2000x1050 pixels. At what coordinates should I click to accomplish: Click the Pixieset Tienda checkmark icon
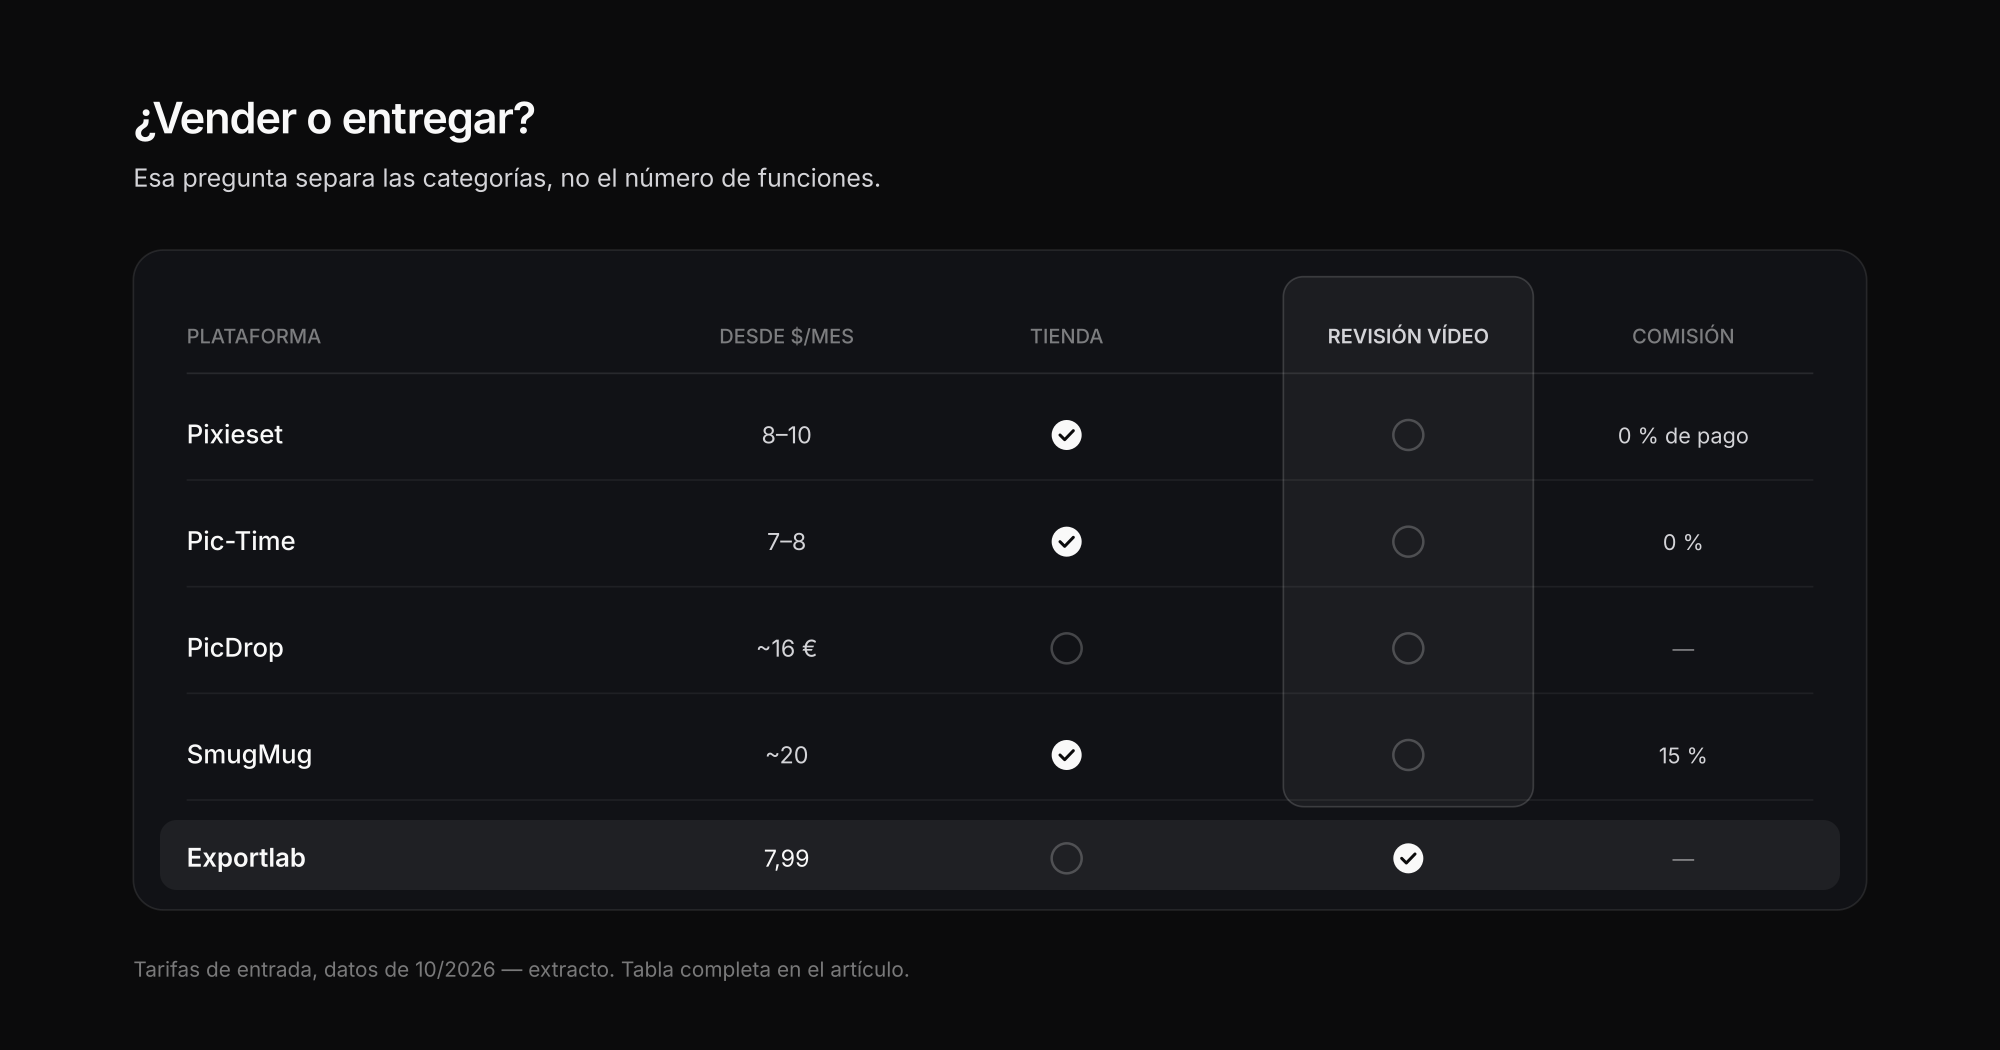(x=1066, y=435)
